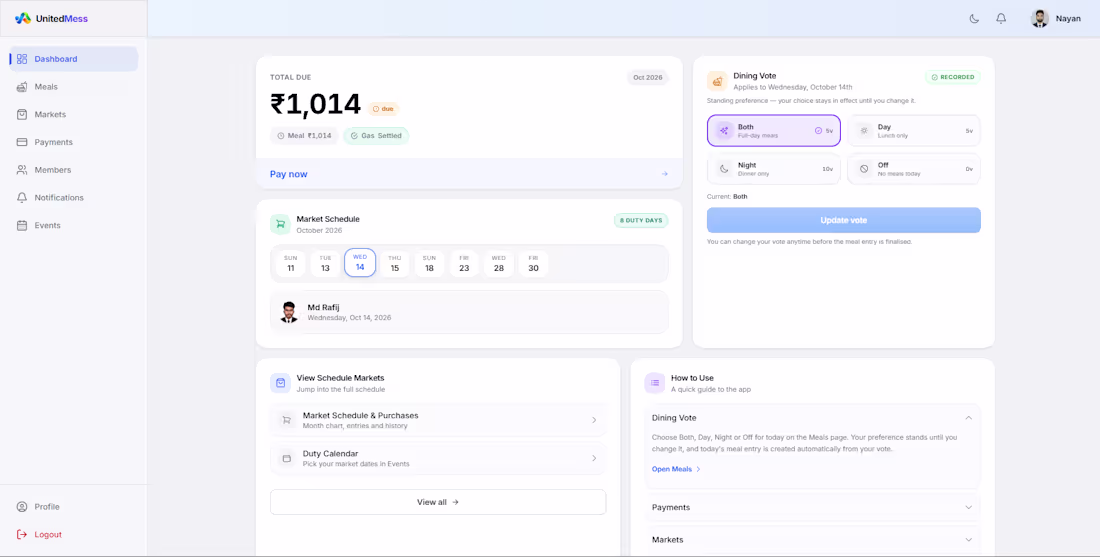Click the View Schedule Markets bag icon
This screenshot has height=557, width=1100.
point(280,383)
